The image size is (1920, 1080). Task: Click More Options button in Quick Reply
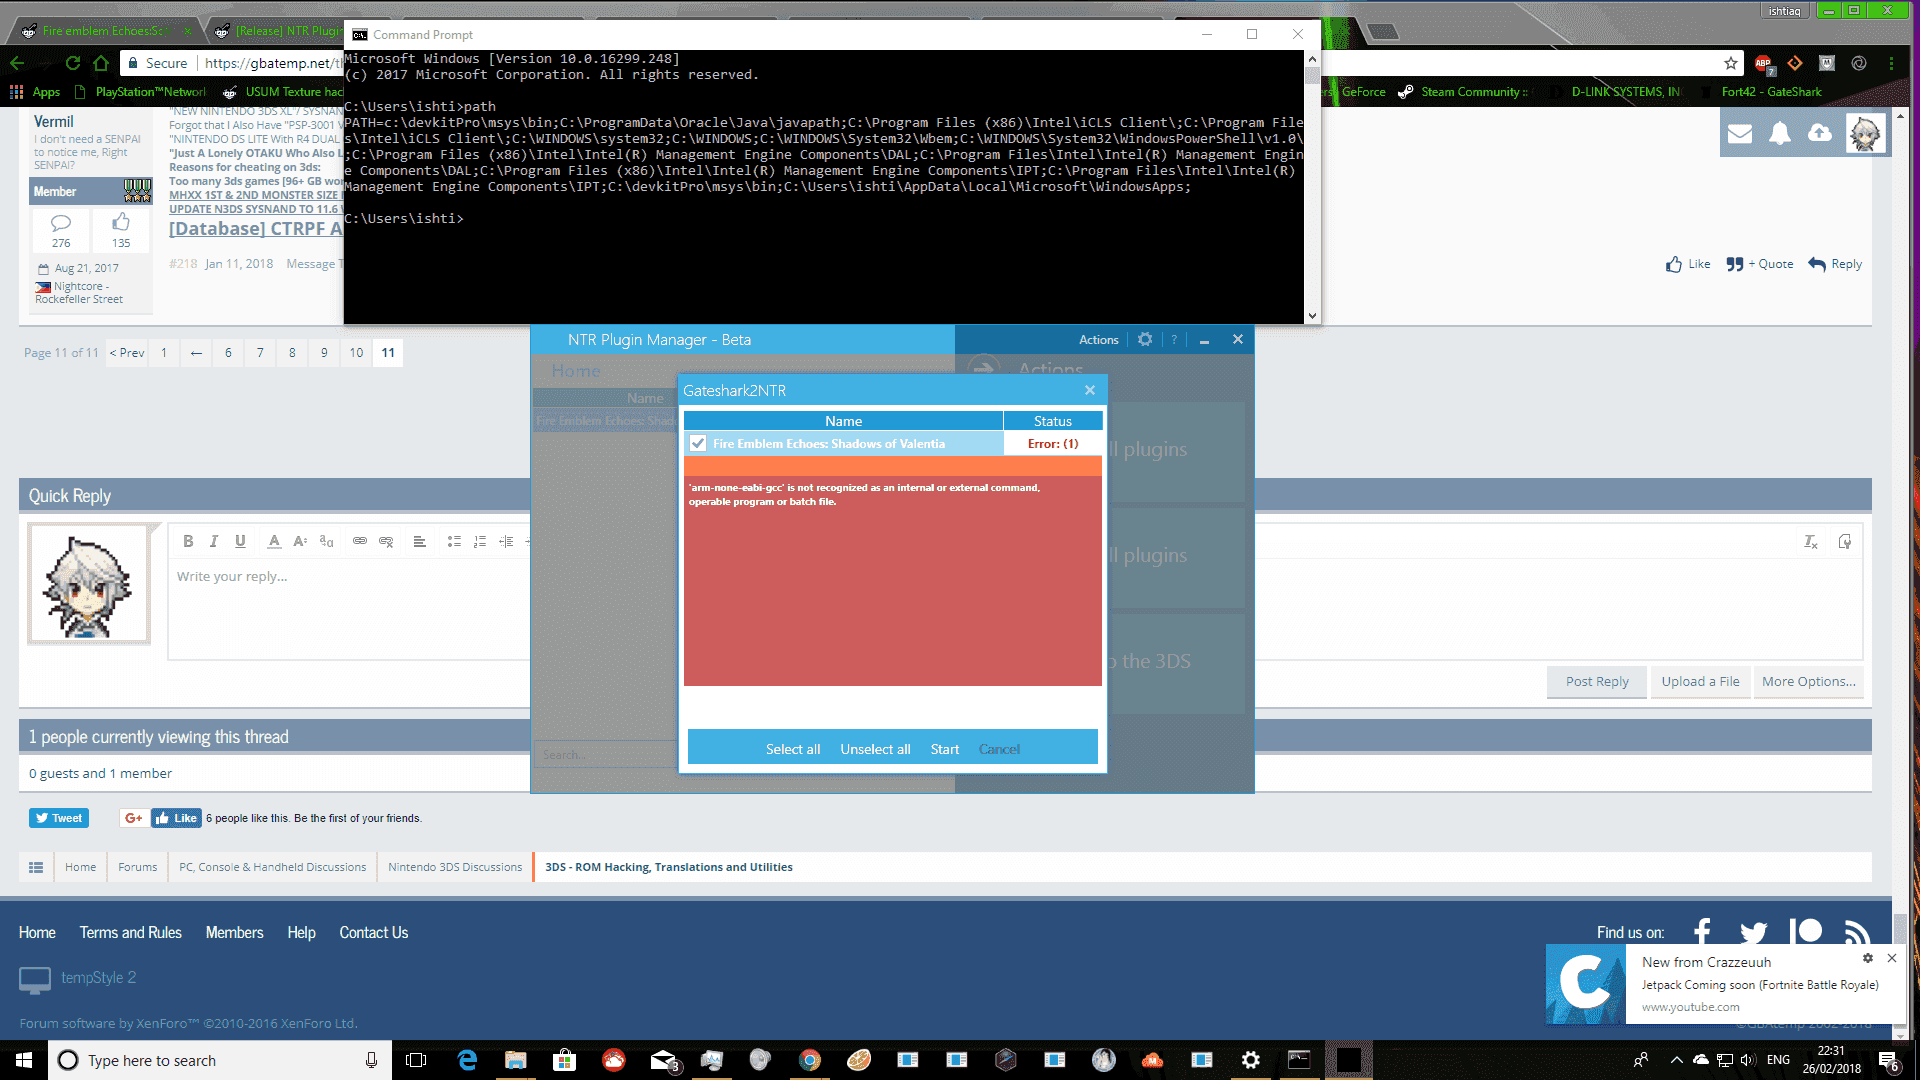pos(1808,682)
